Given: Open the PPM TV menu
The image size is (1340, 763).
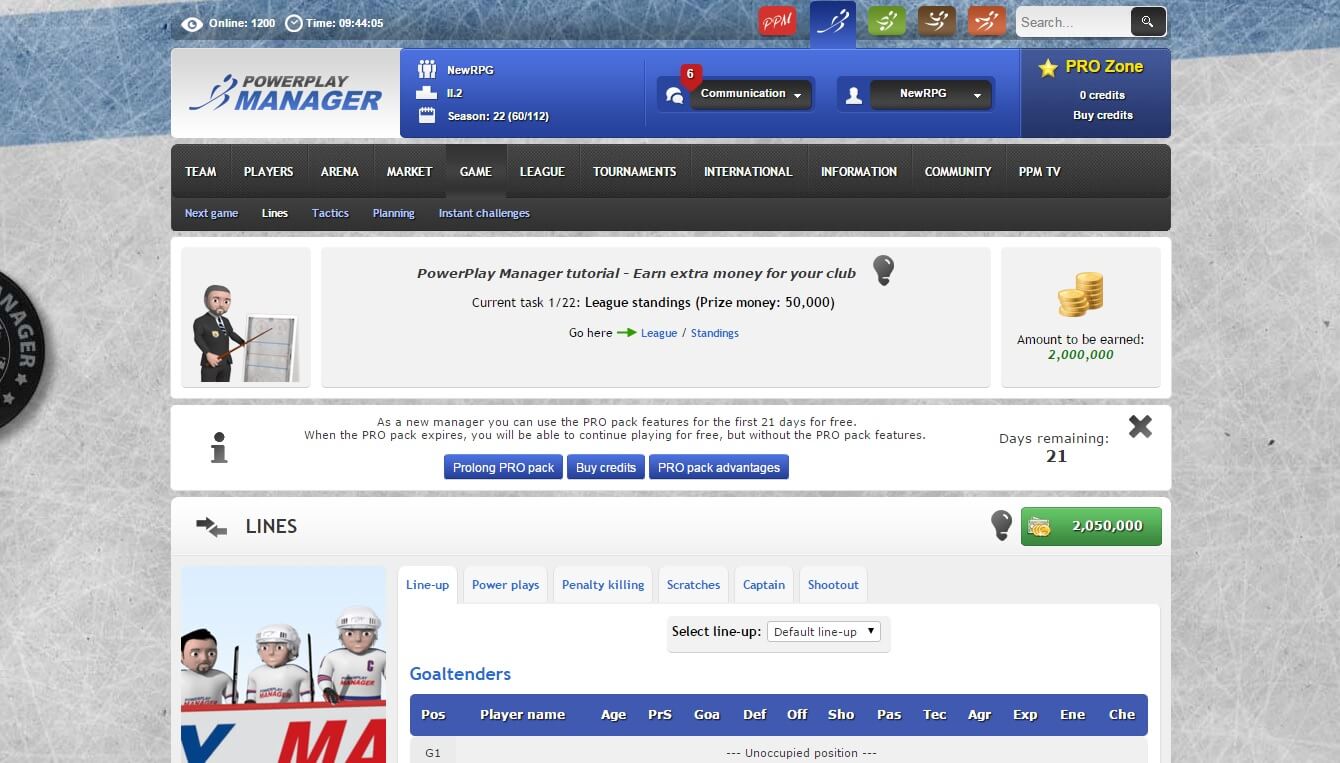Looking at the screenshot, I should (x=1040, y=171).
